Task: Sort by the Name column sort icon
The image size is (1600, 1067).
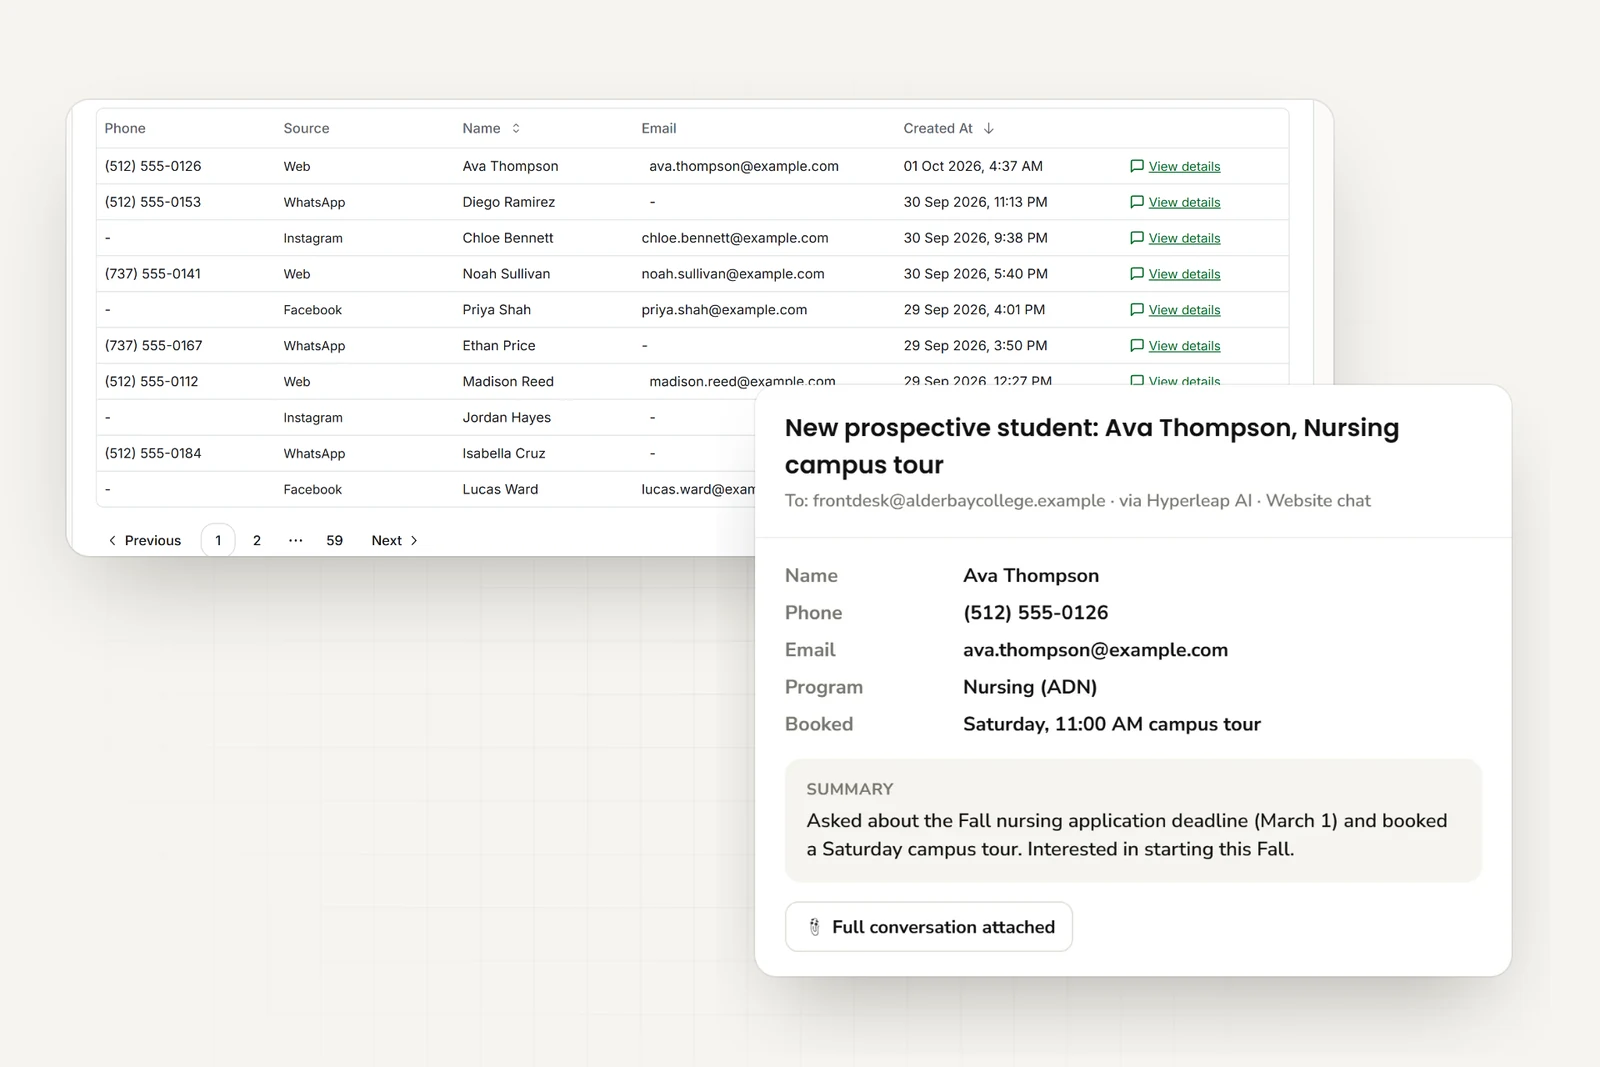Action: [516, 129]
